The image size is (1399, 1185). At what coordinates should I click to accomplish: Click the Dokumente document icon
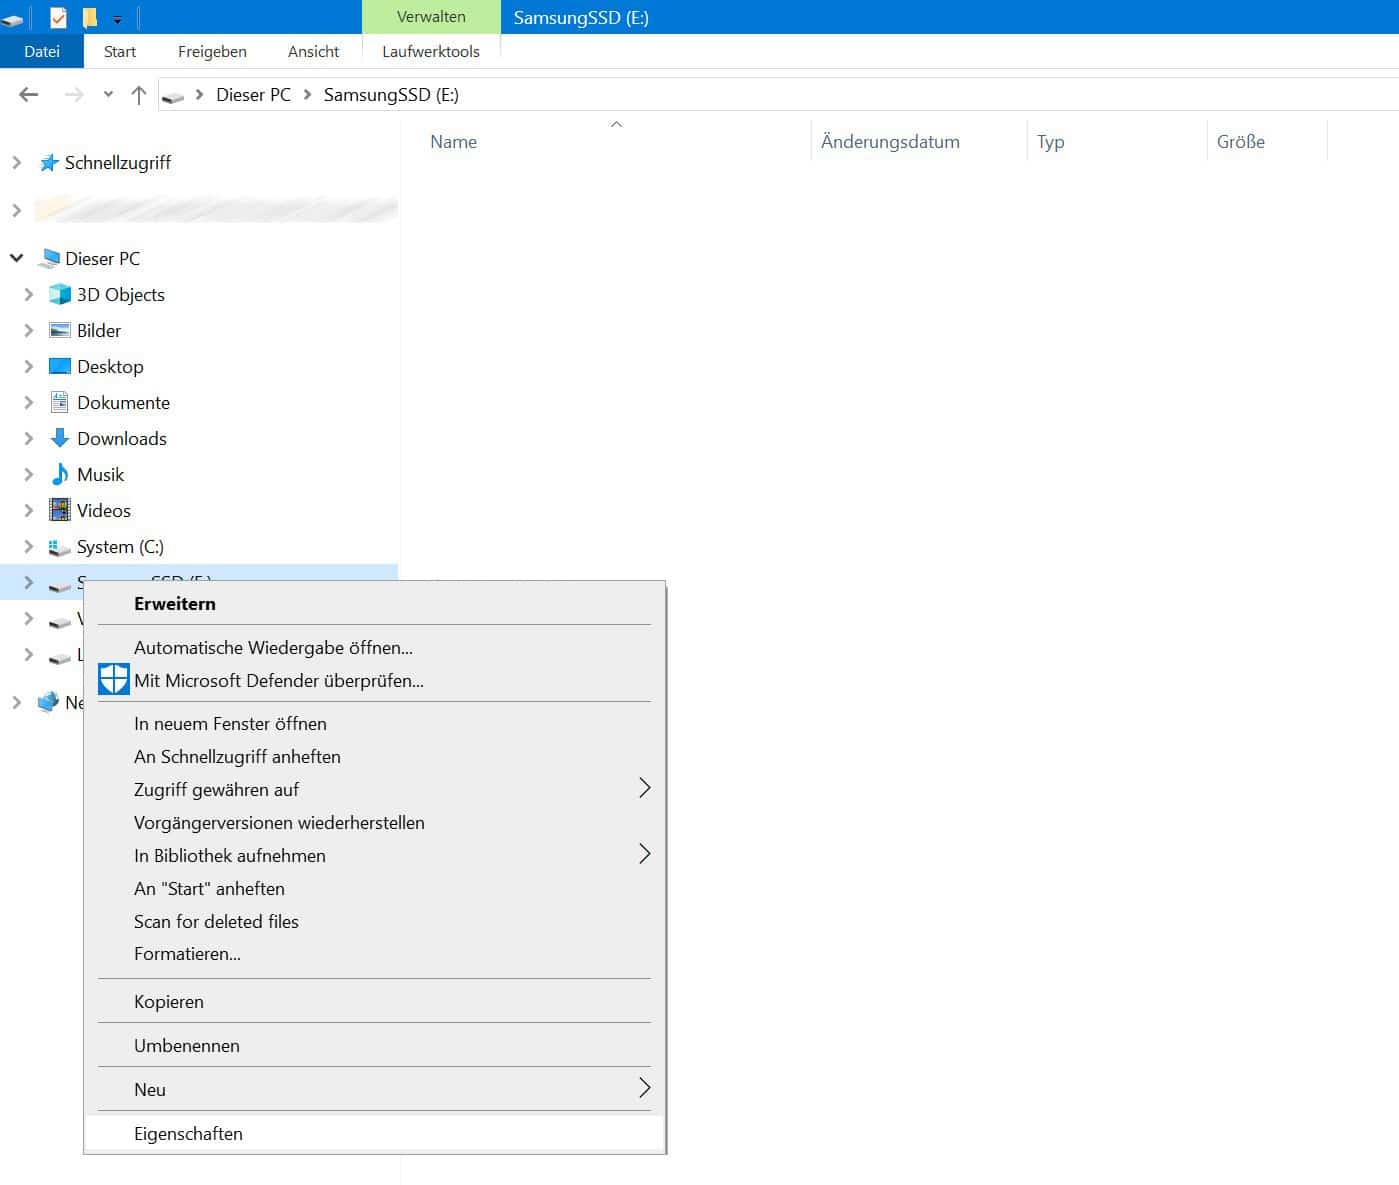[60, 402]
